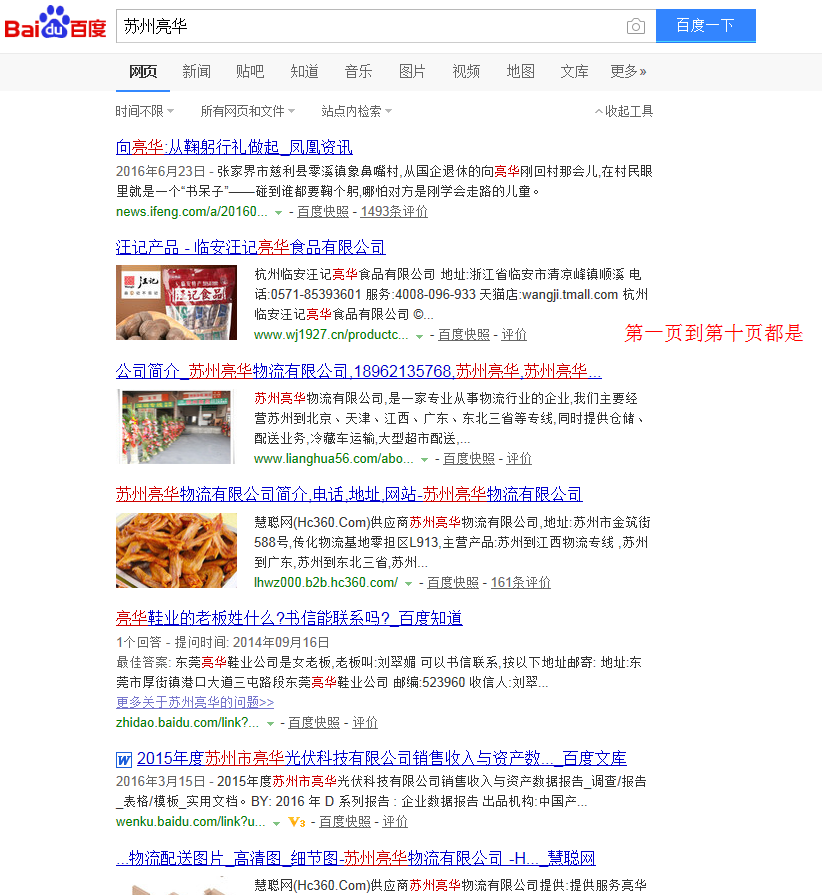Click the 汪记食品 product thumbnail
Image resolution: width=822 pixels, height=895 pixels.
pyautogui.click(x=176, y=303)
